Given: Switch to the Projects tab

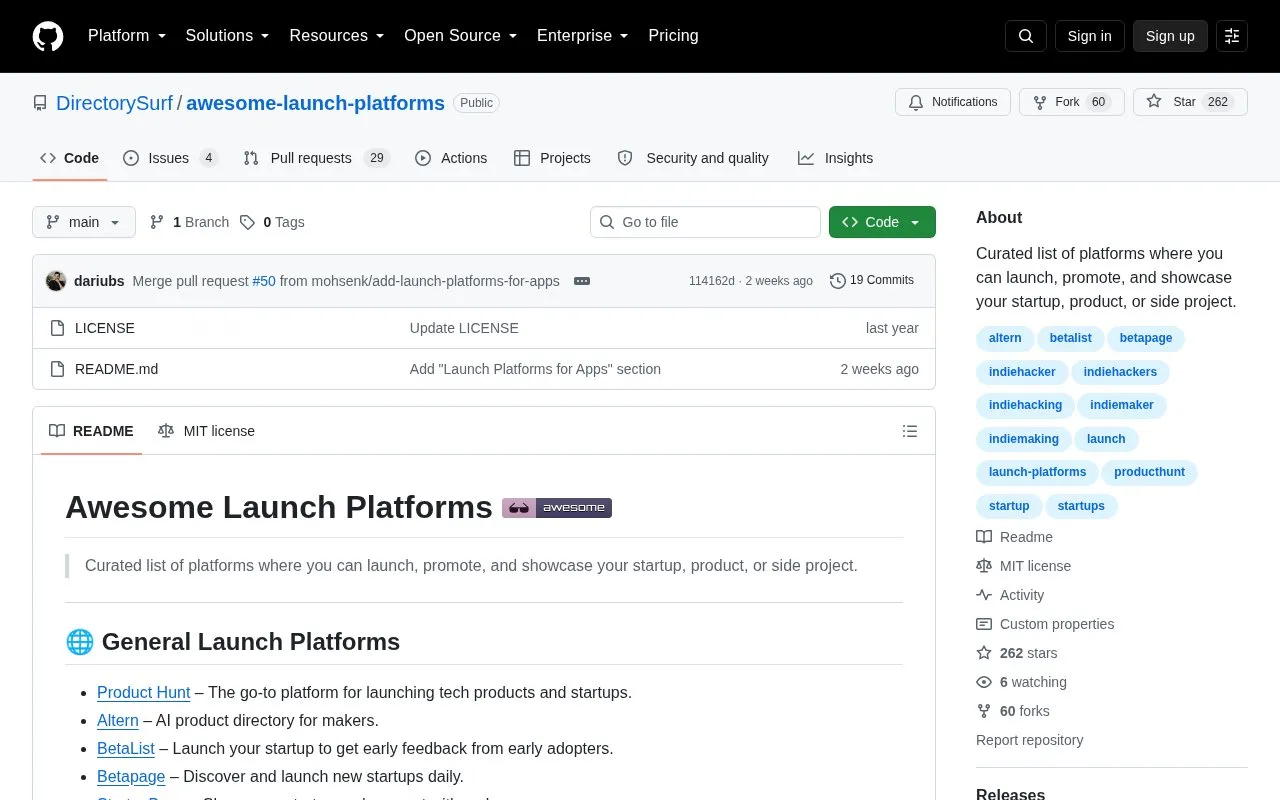Looking at the screenshot, I should tap(552, 158).
